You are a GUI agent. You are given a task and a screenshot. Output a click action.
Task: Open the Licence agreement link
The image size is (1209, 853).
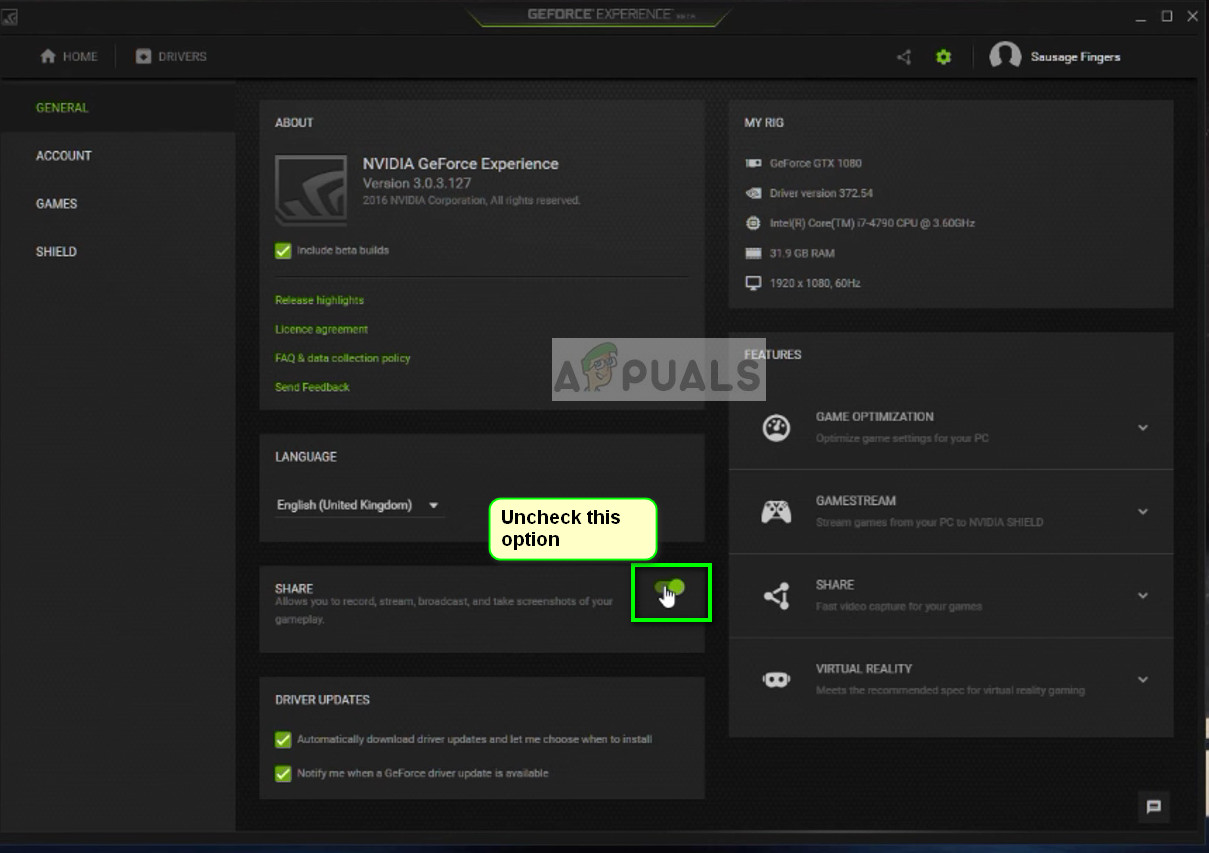pyautogui.click(x=321, y=329)
